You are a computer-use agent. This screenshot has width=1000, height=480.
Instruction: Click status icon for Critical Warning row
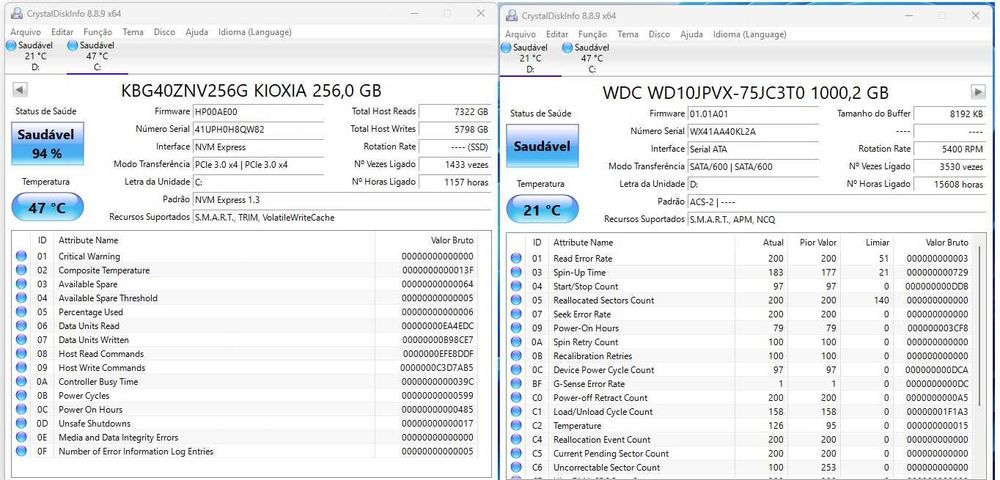pos(22,256)
